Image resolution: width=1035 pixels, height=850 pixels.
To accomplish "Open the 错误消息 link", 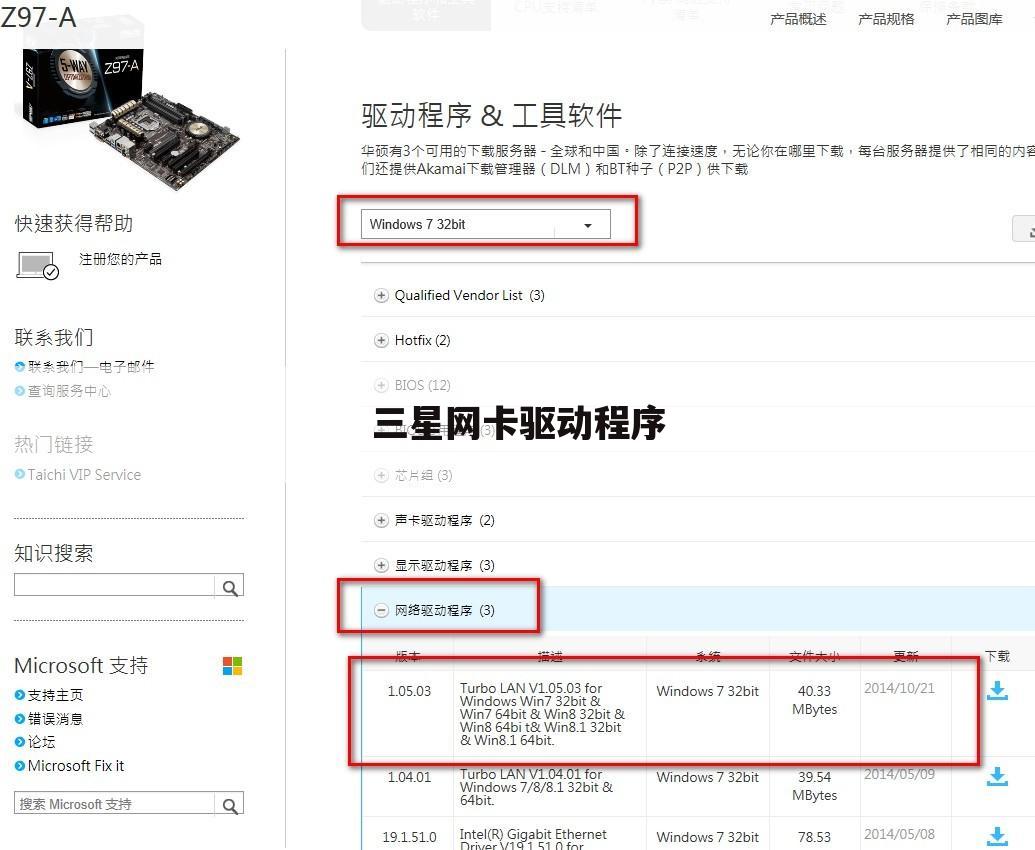I will [55, 719].
